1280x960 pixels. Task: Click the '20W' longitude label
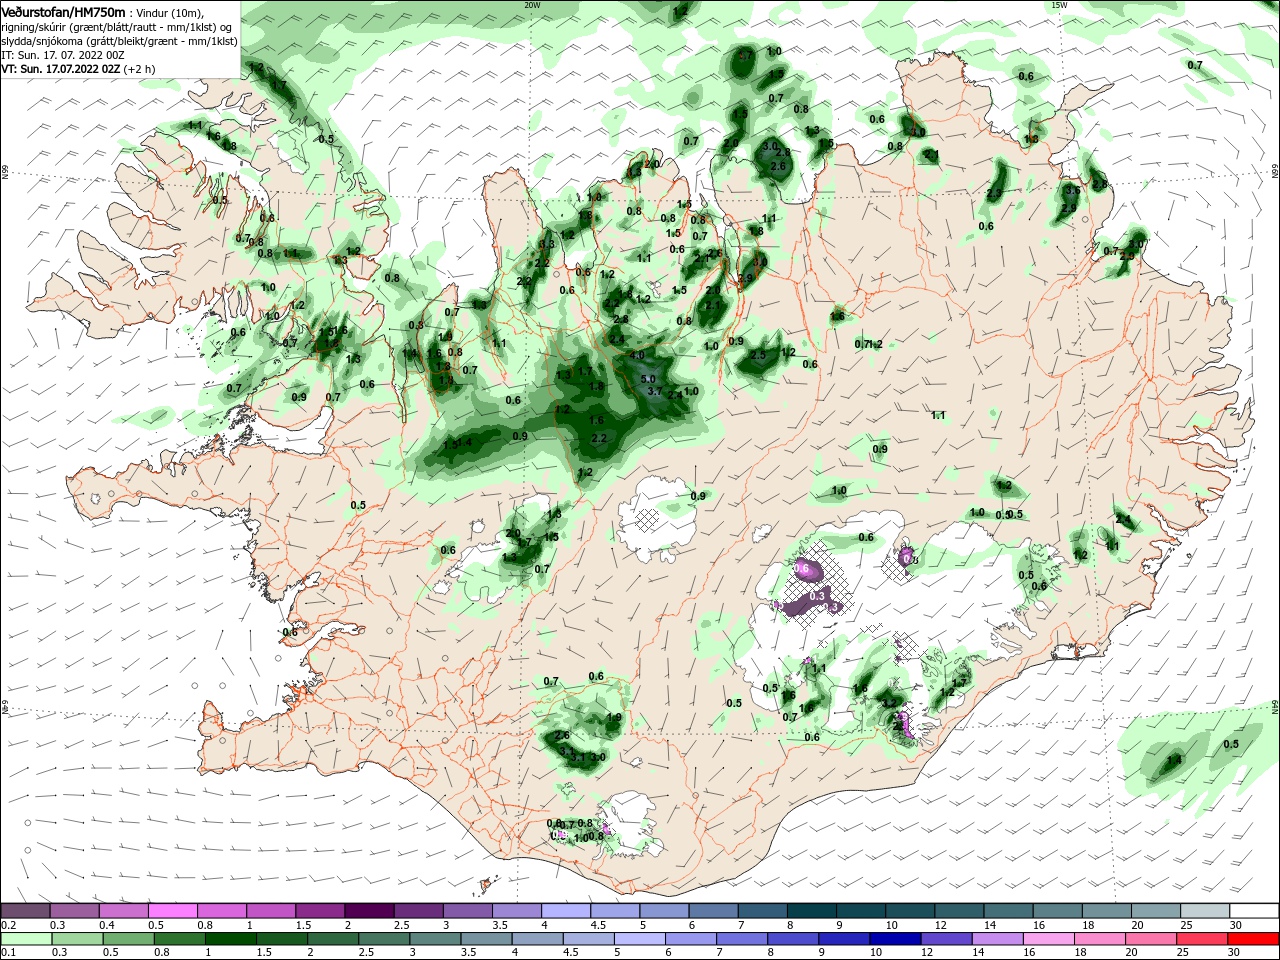click(x=532, y=5)
